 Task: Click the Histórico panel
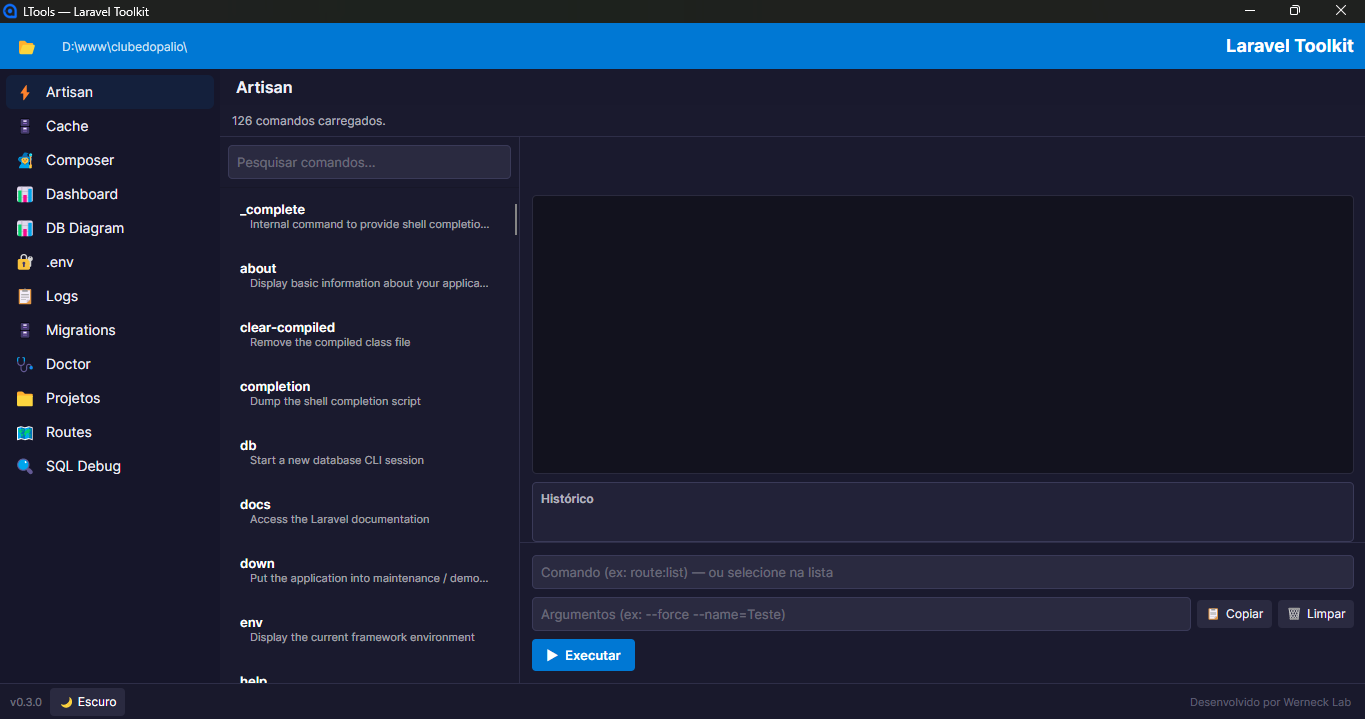pos(943,512)
